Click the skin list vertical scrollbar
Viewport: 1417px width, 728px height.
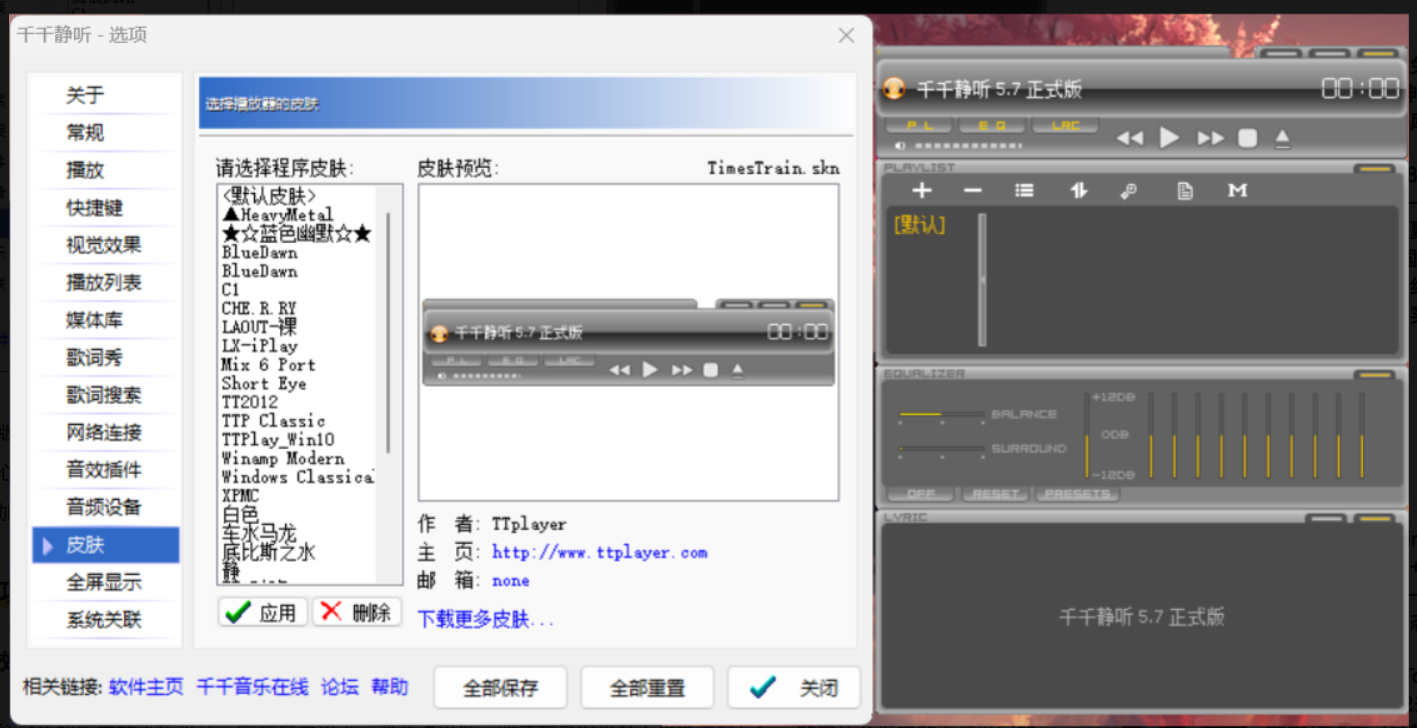[x=388, y=333]
